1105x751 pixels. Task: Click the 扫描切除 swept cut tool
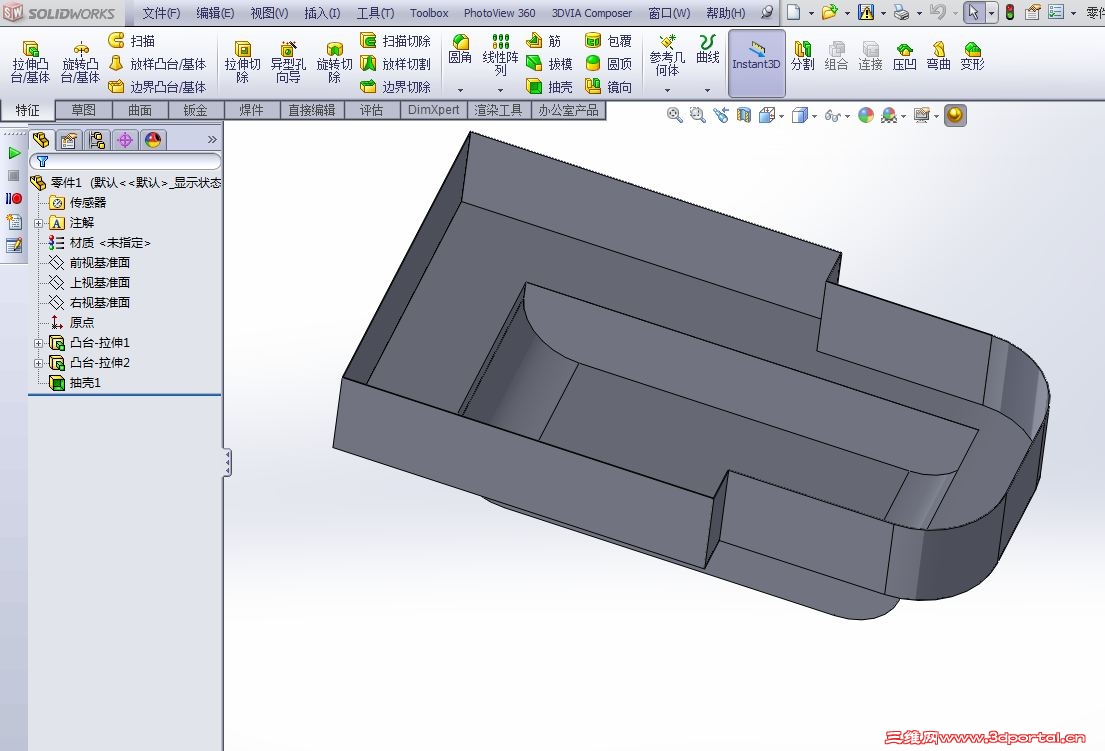(395, 41)
